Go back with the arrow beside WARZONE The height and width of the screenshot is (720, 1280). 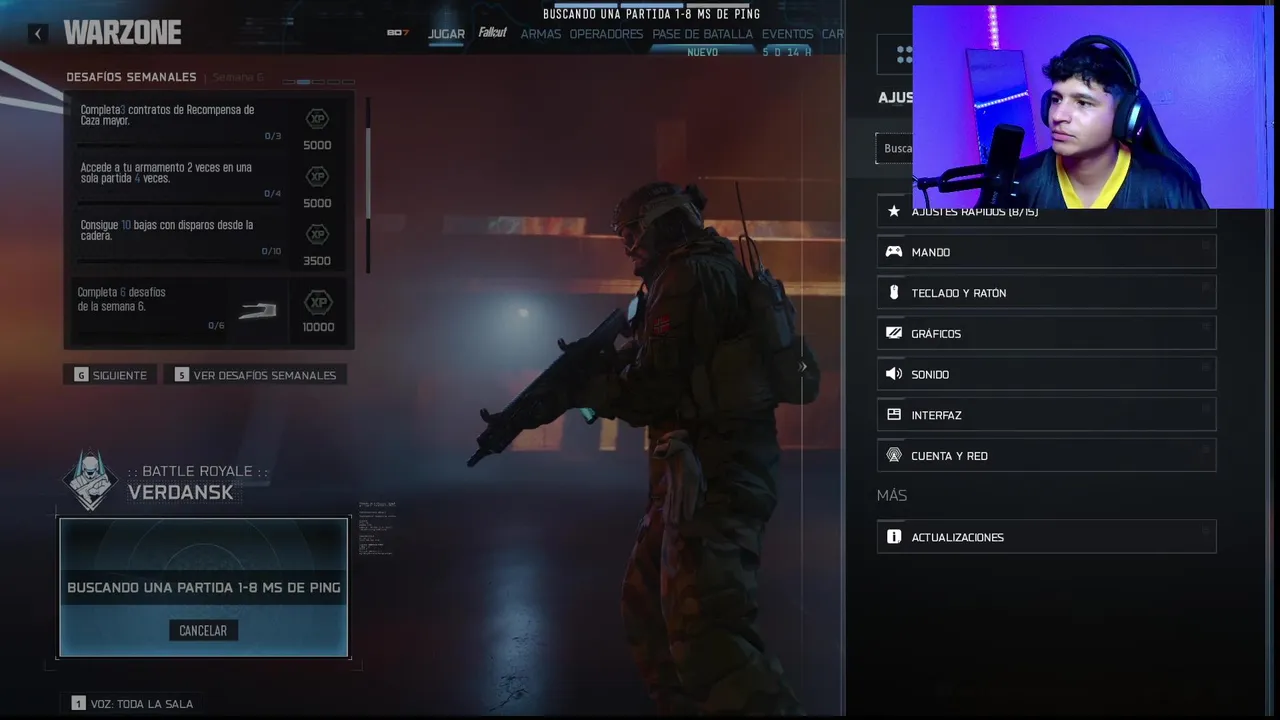[38, 33]
